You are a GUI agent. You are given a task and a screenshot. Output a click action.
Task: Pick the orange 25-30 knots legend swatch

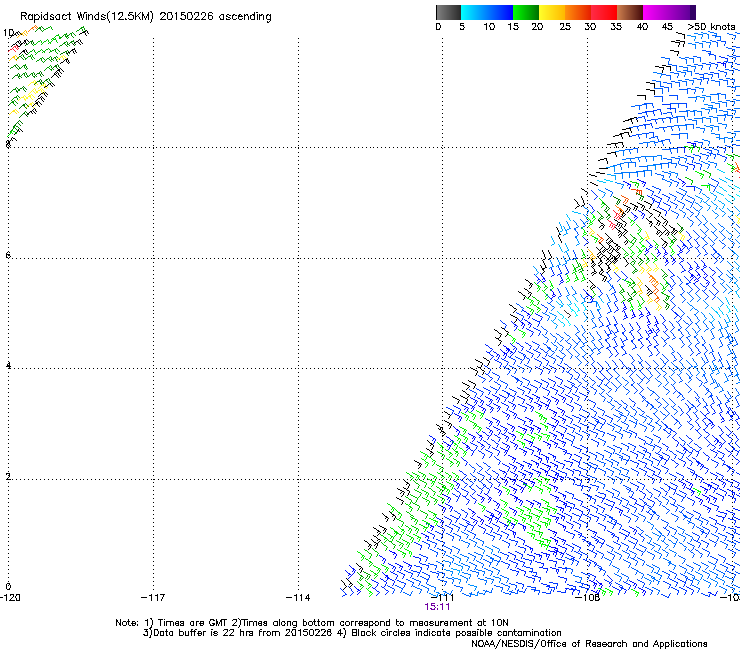578,12
